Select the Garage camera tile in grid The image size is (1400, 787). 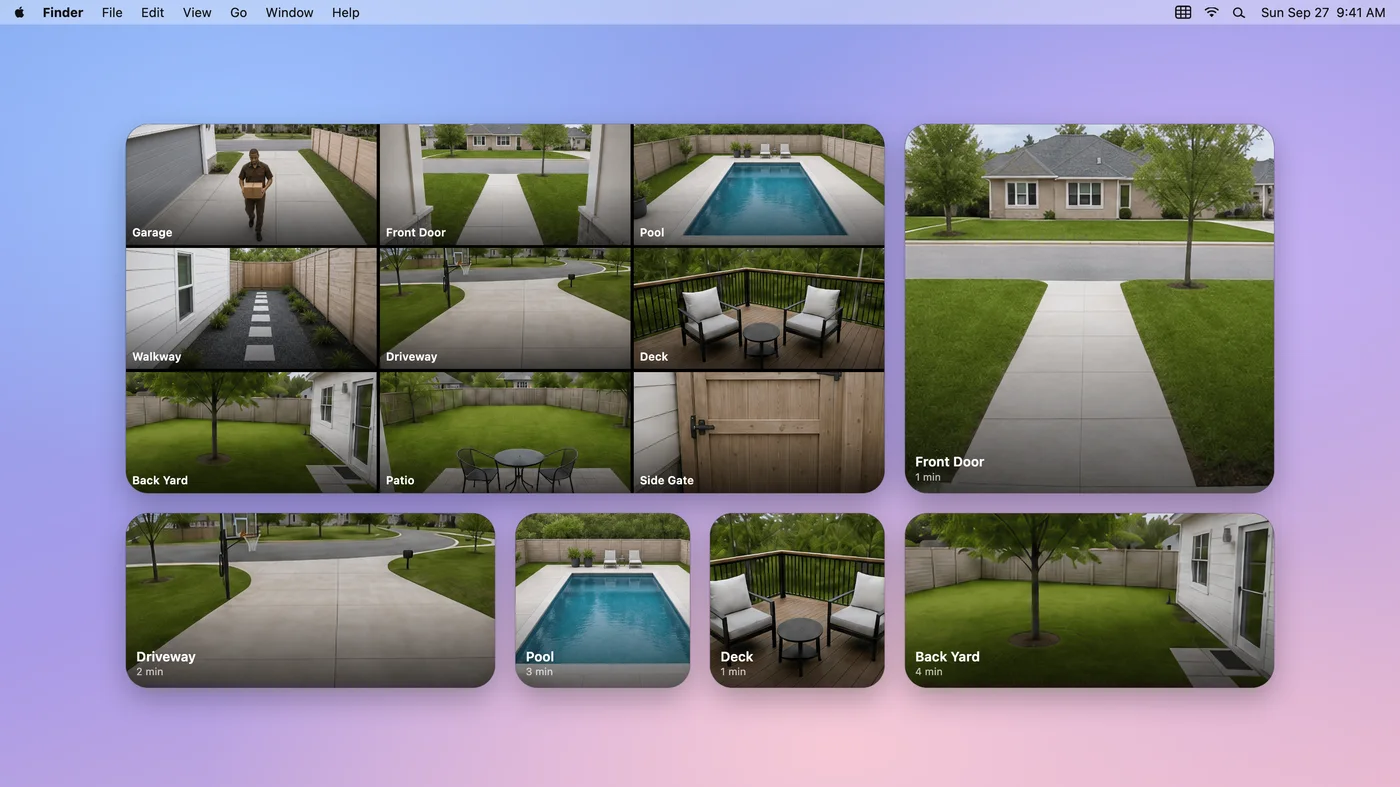coord(252,185)
